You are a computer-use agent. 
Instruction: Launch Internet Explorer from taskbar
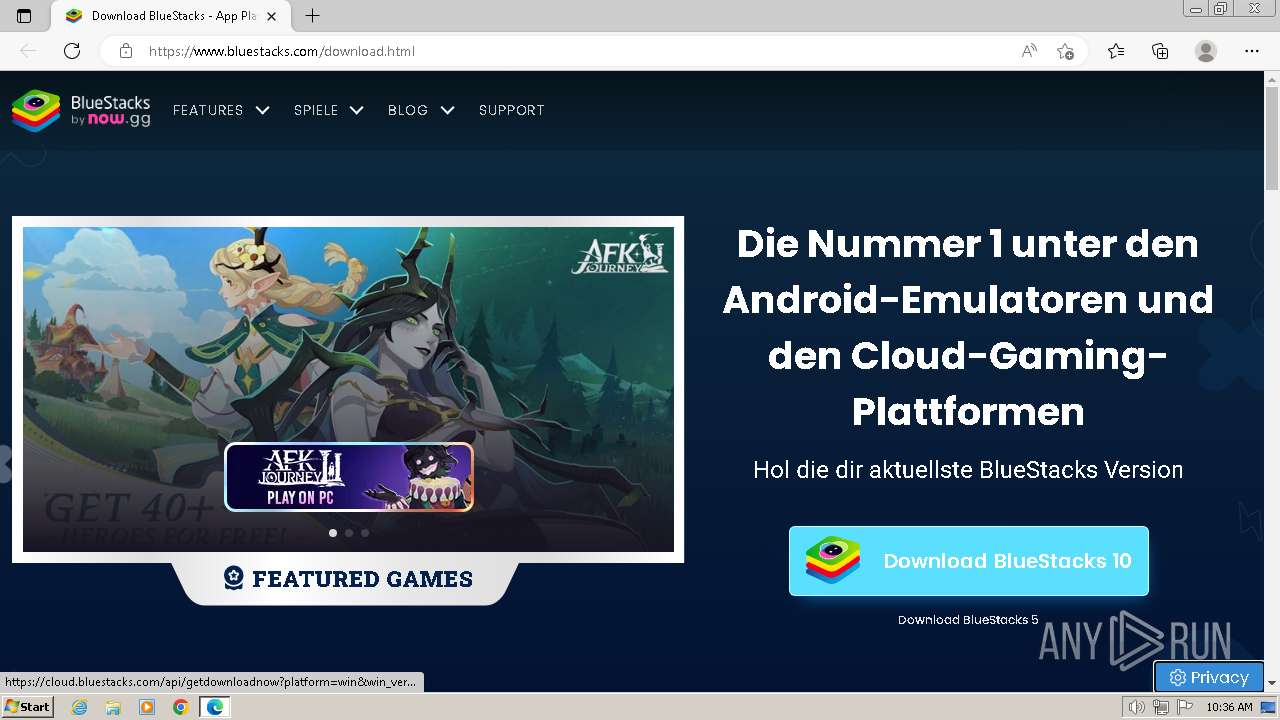(79, 707)
